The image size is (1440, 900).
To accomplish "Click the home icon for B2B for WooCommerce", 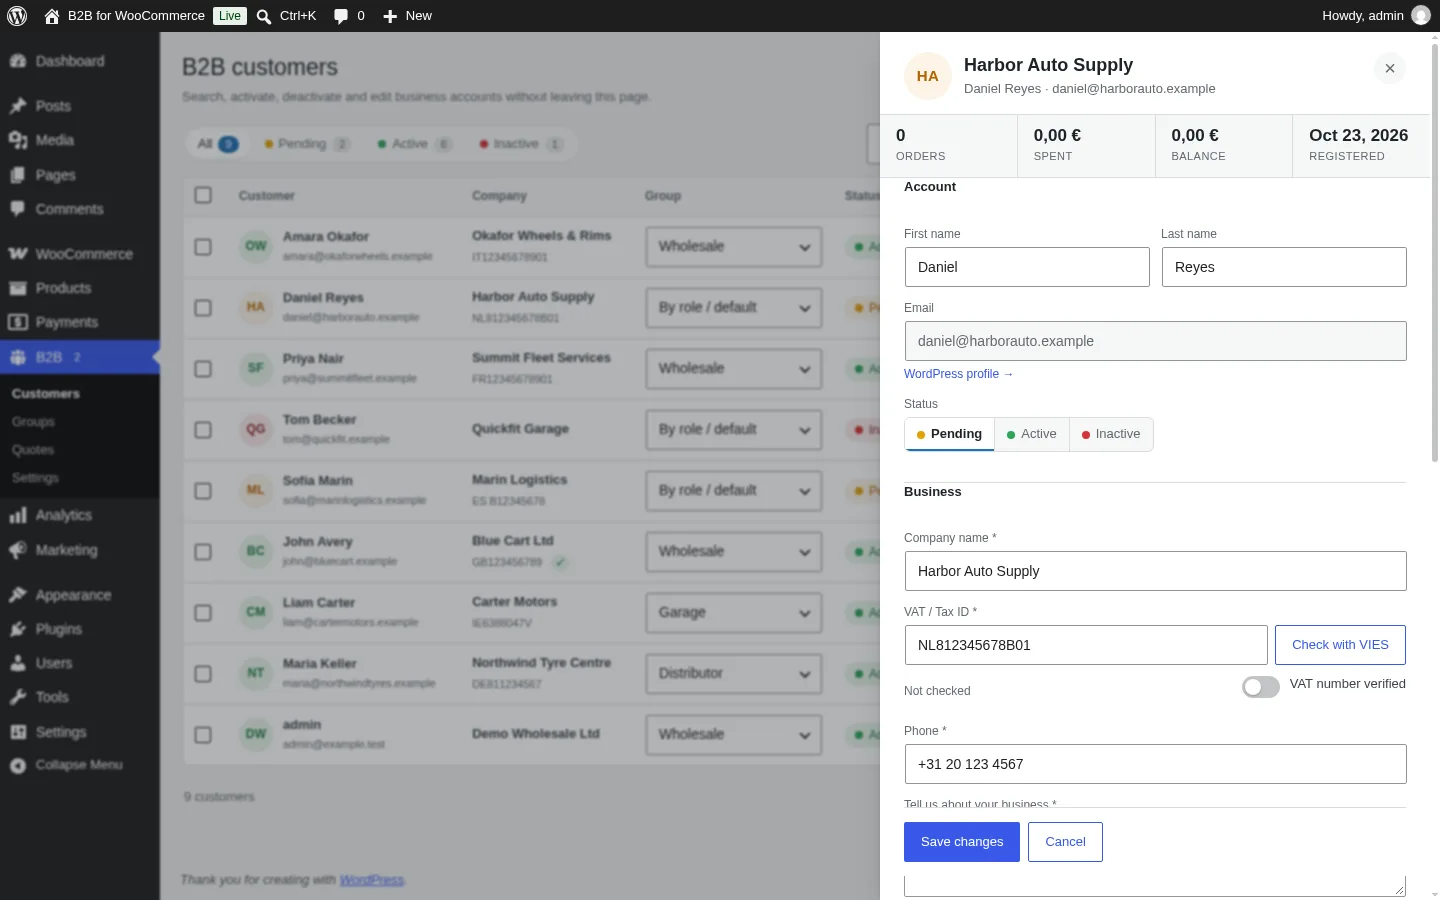I will (x=52, y=16).
